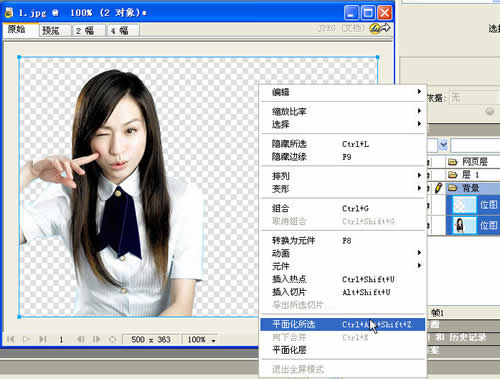Step to the previous frame
The width and height of the screenshot is (500, 379).
80,339
